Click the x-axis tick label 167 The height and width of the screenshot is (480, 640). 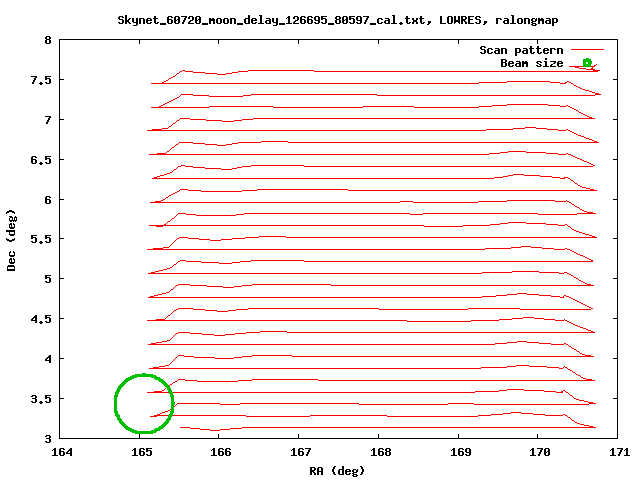[x=300, y=452]
